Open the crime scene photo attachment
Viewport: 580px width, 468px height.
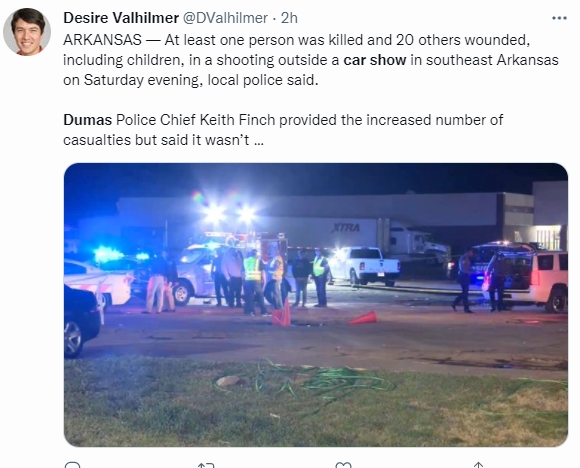pyautogui.click(x=316, y=305)
